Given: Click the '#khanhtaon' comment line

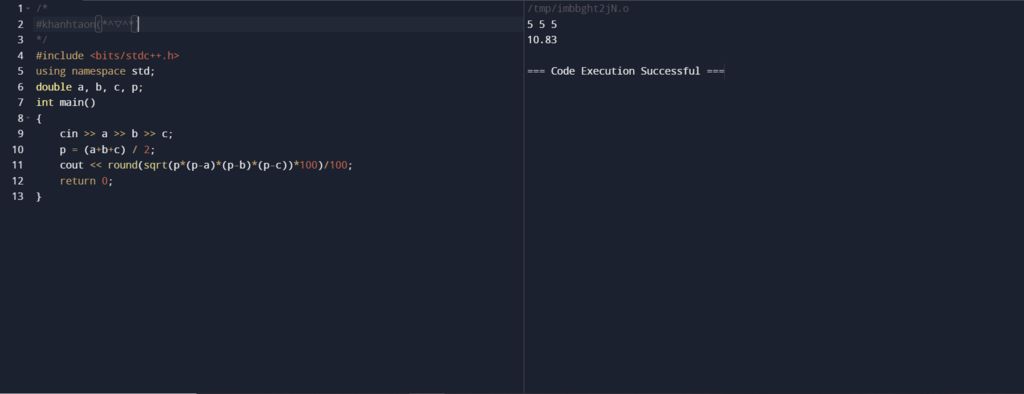Looking at the screenshot, I should pyautogui.click(x=88, y=24).
